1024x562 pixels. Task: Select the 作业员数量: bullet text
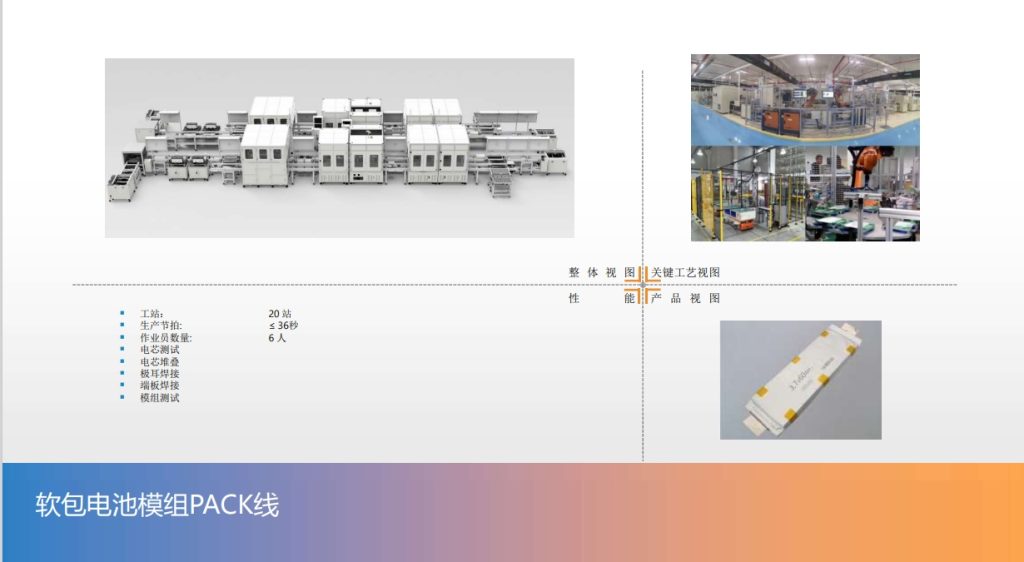pos(166,338)
